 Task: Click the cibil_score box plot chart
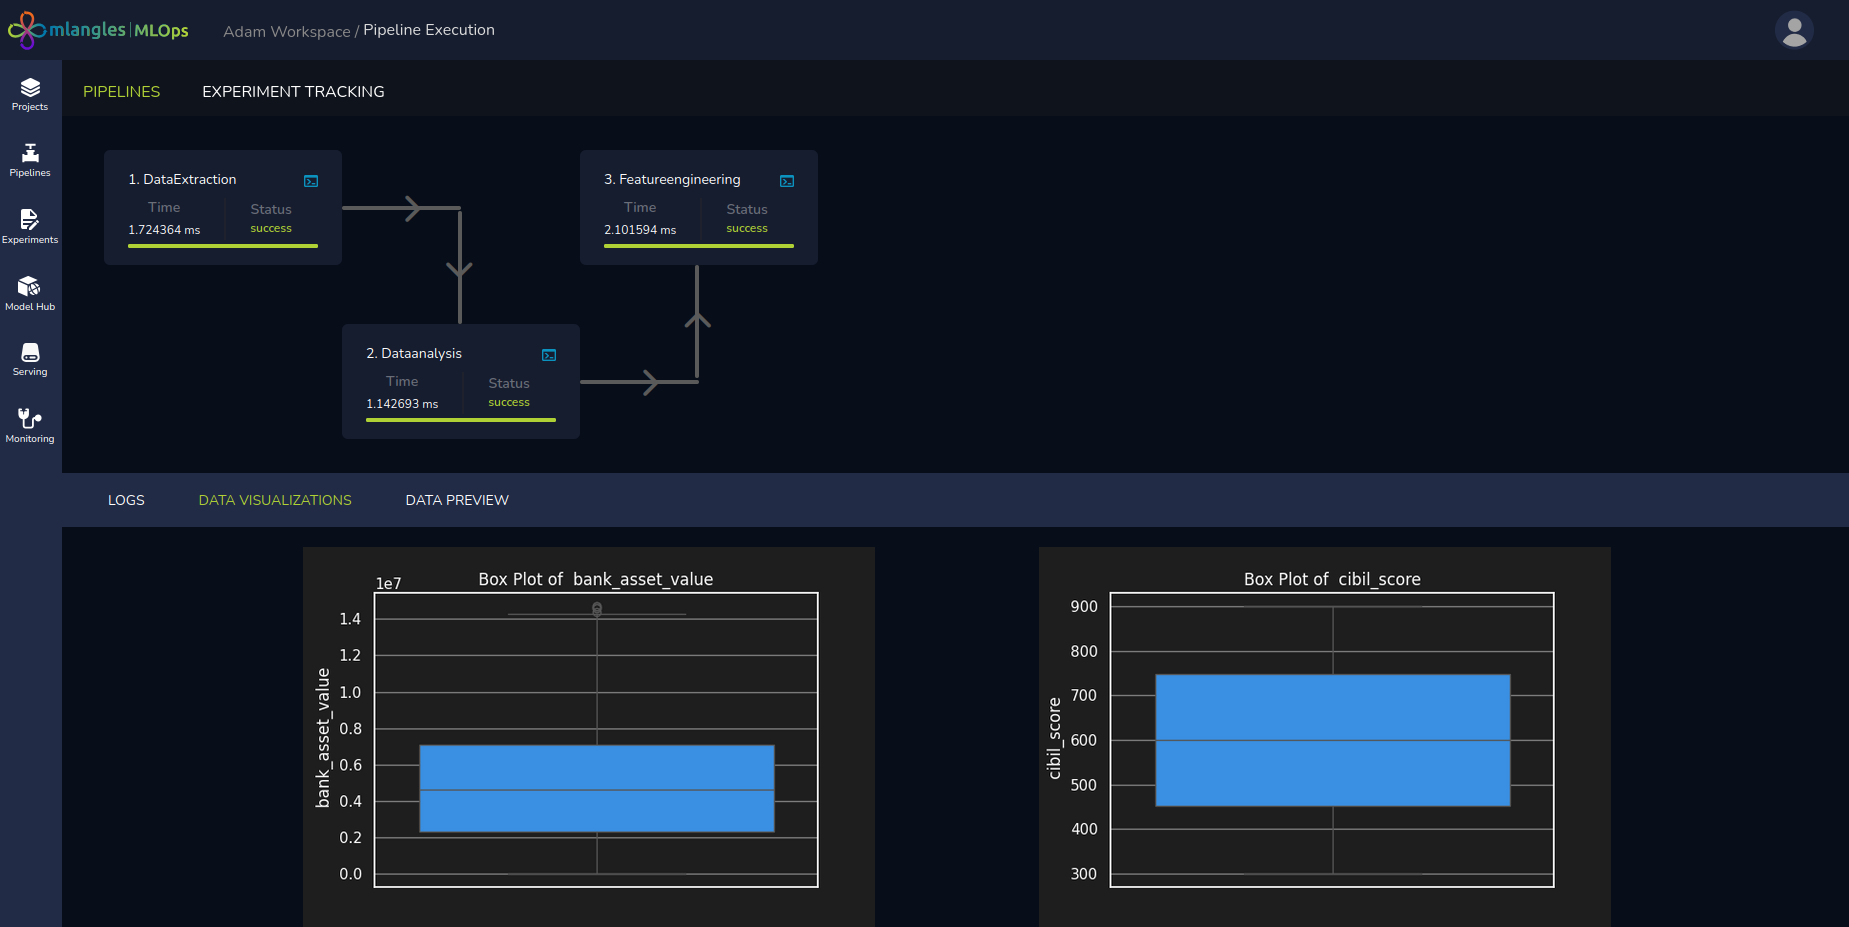(x=1331, y=738)
